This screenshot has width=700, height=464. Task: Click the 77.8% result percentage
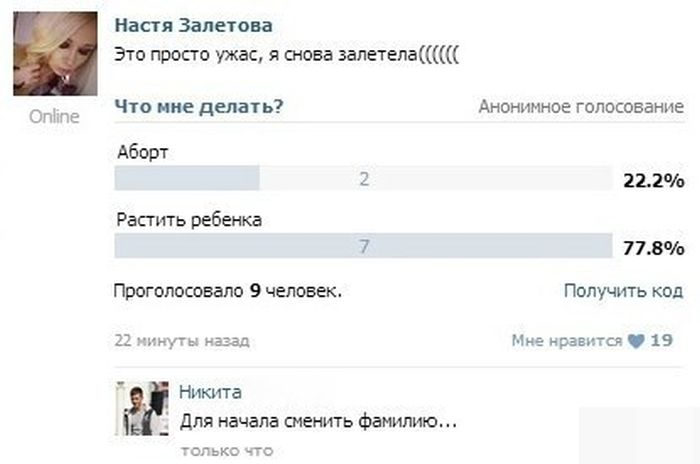coord(653,247)
